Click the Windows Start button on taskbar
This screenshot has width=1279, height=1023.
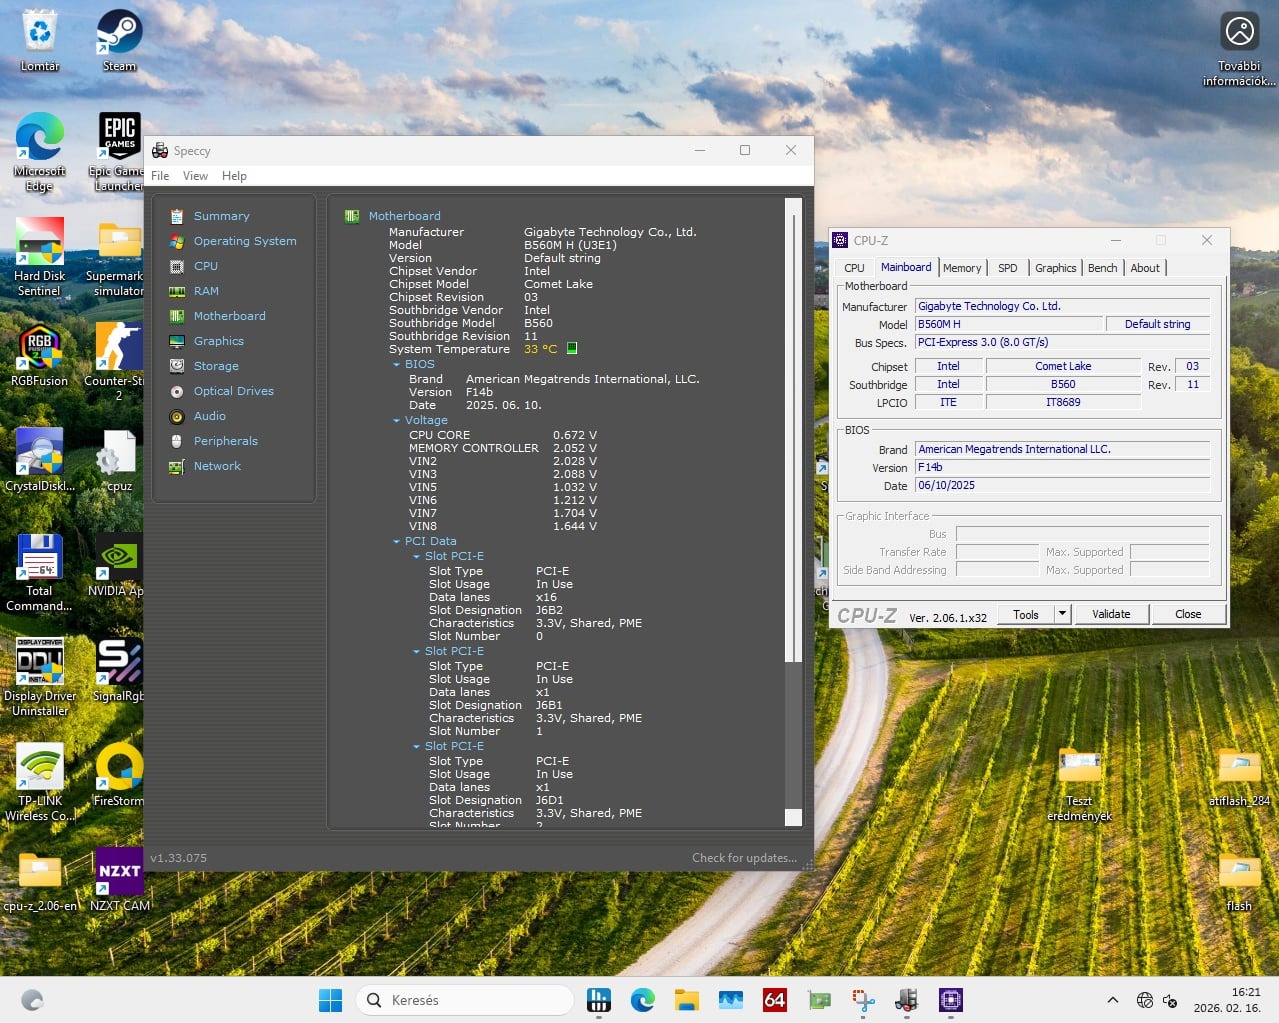coord(330,1000)
